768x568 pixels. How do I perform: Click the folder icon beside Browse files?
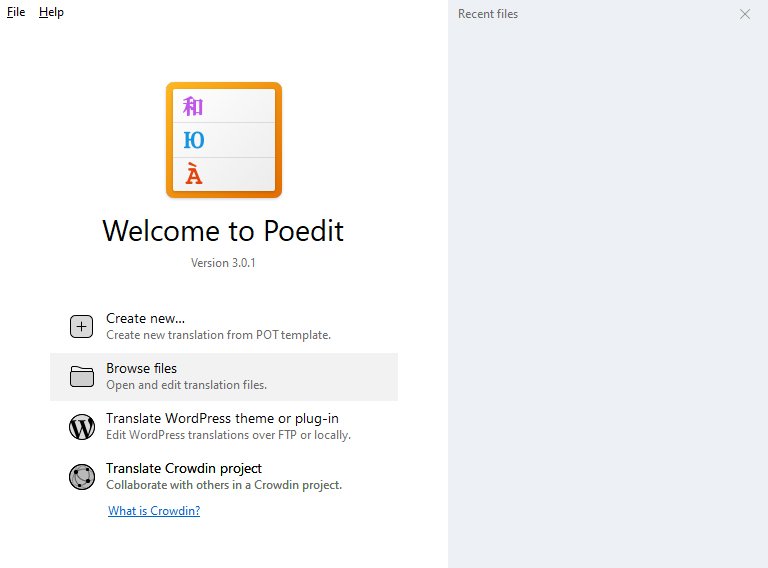click(x=81, y=377)
